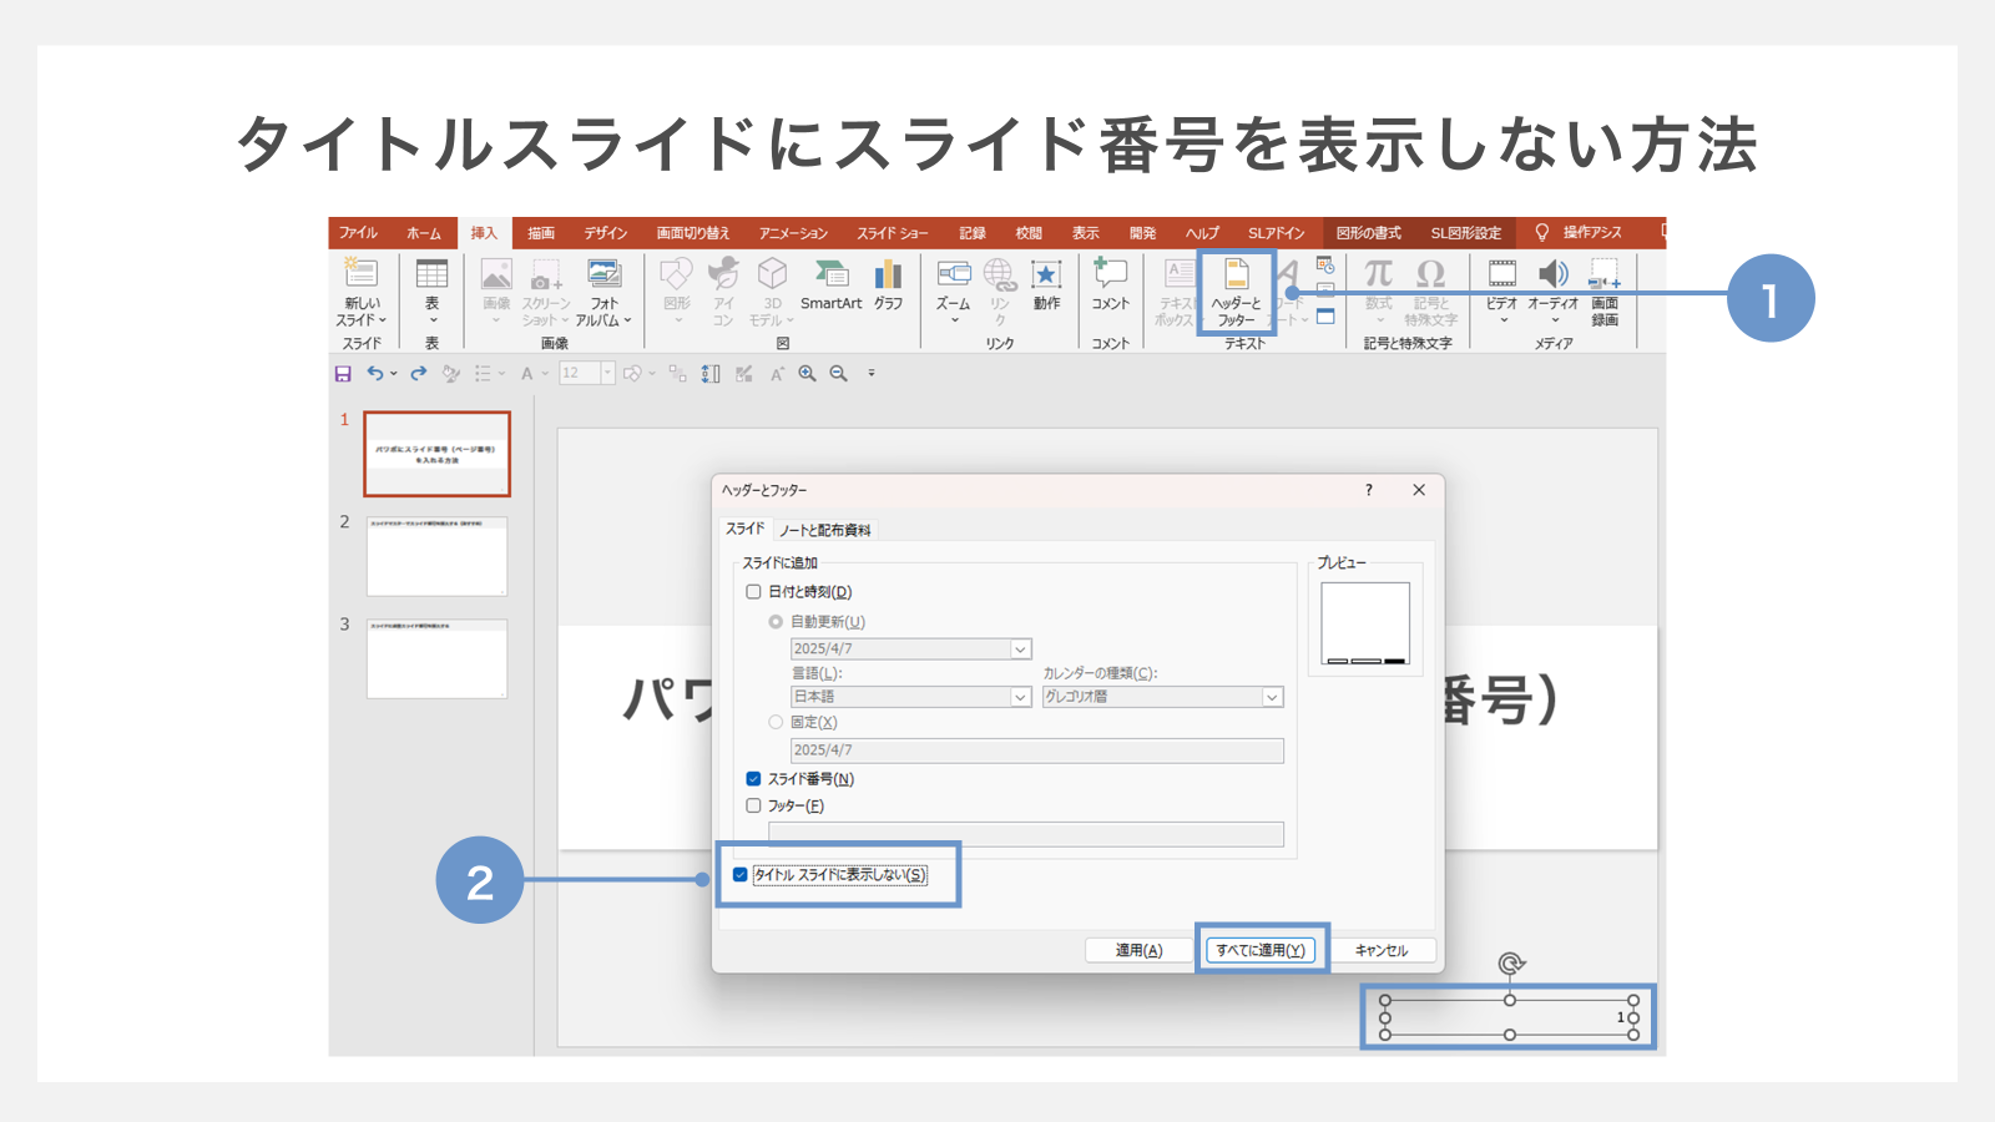Expand the font size 12 dropdown
1995x1122 pixels.
click(x=607, y=374)
